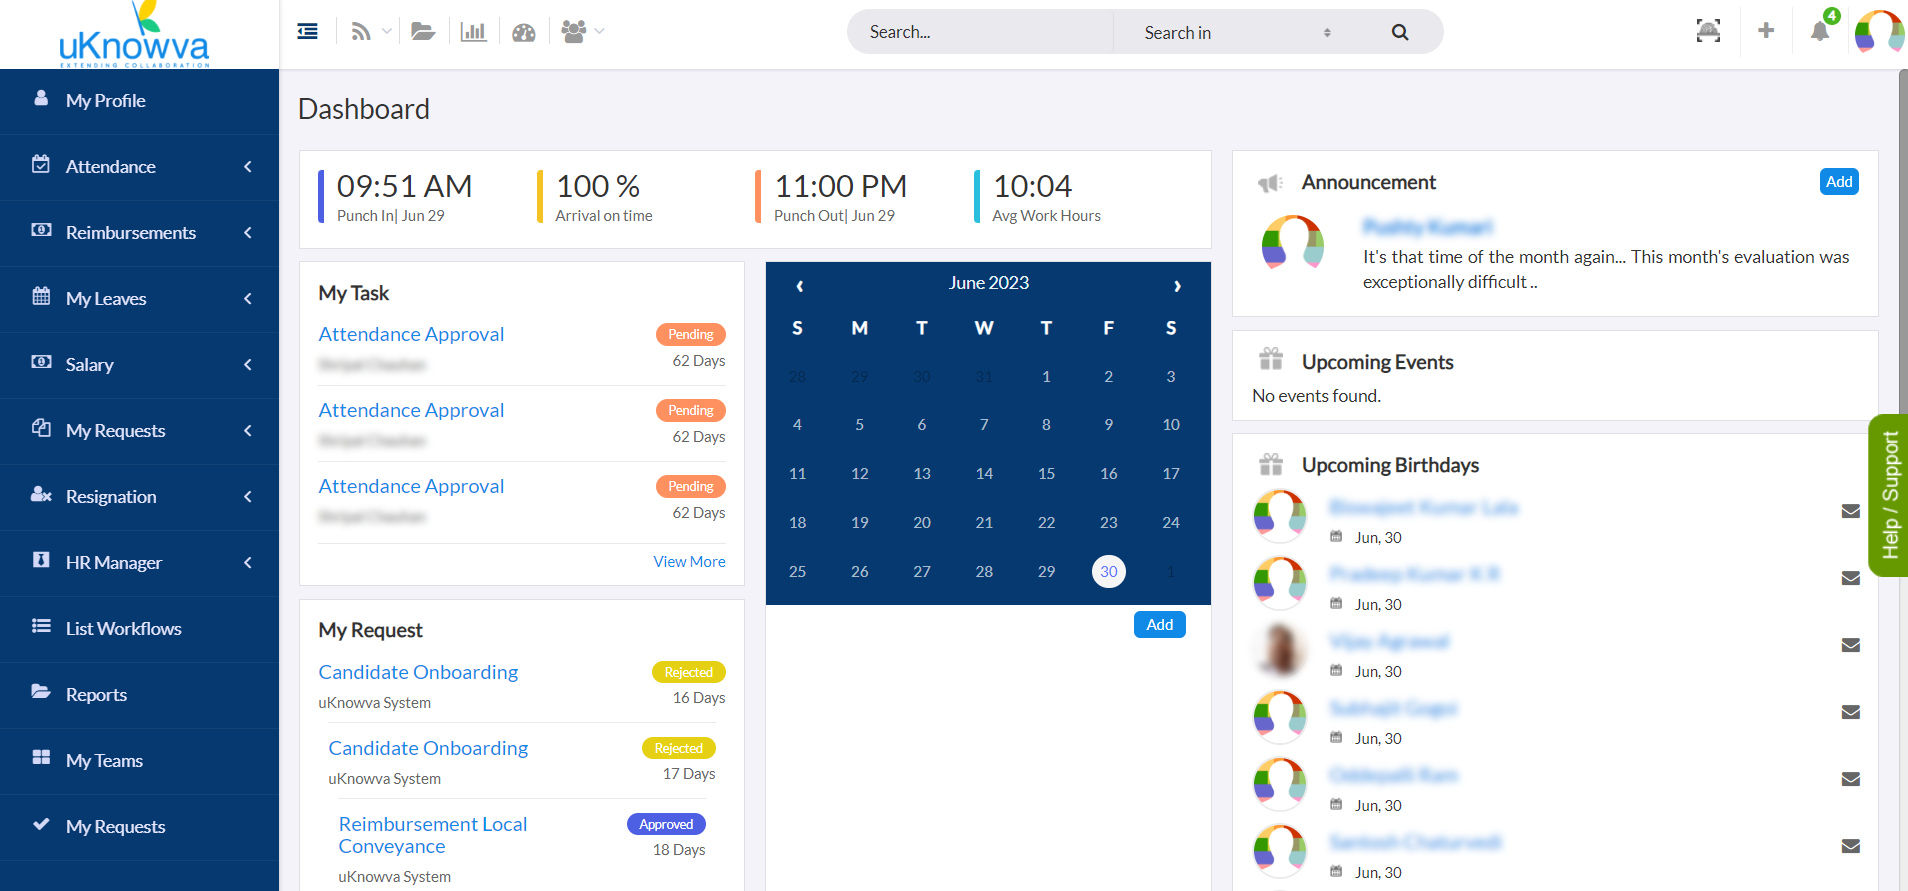Open the bar chart reports icon
The width and height of the screenshot is (1908, 891).
(x=473, y=32)
